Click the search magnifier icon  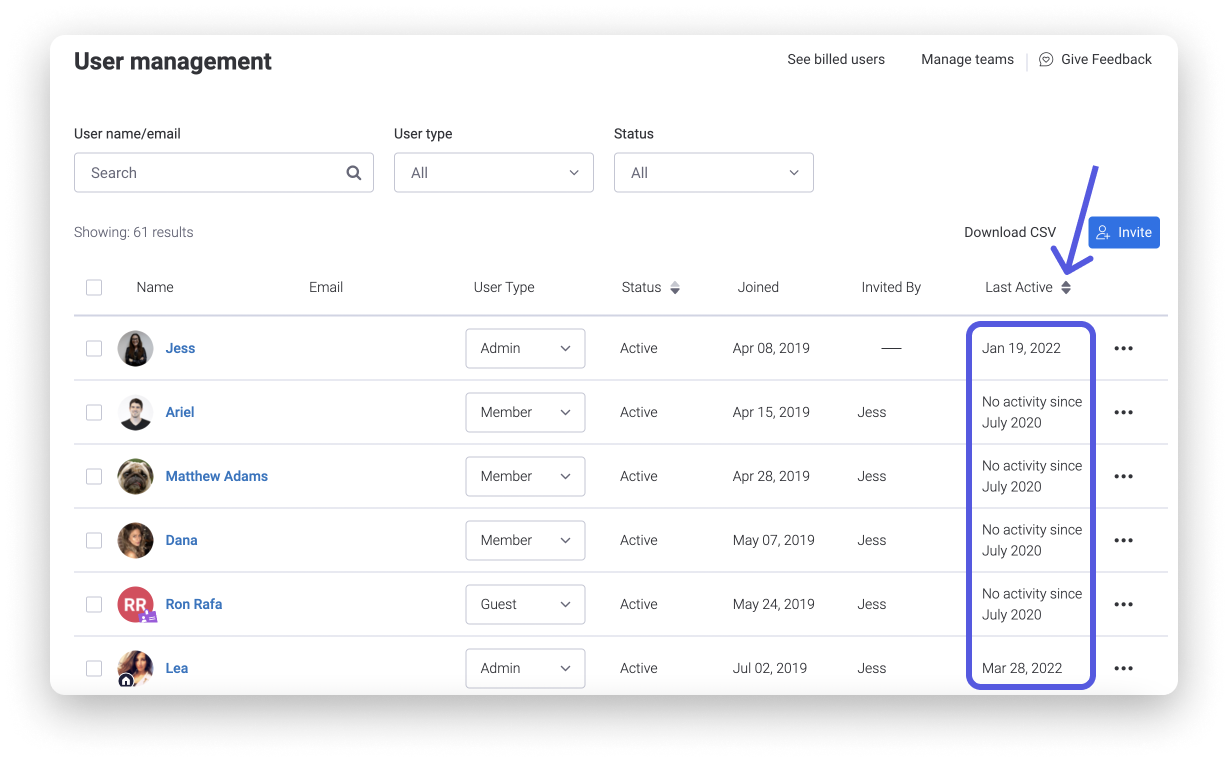point(354,172)
